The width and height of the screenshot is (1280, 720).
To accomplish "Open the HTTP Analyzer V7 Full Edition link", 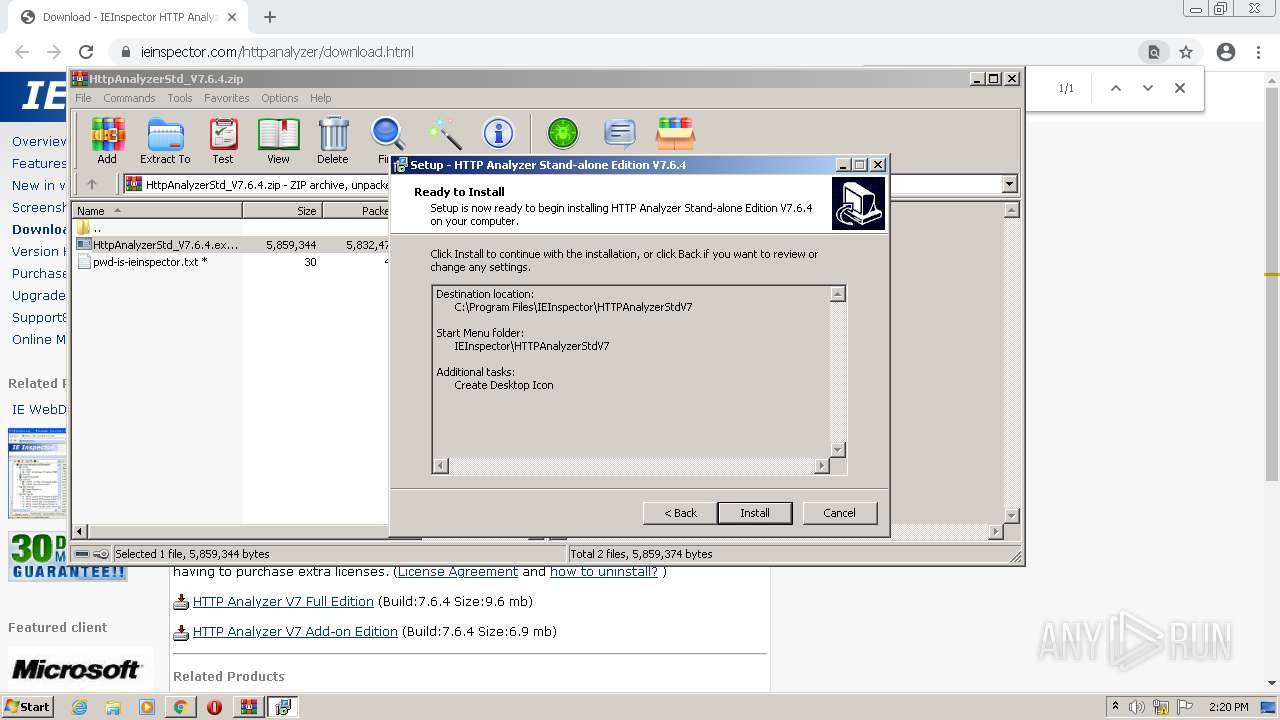I will tap(283, 602).
